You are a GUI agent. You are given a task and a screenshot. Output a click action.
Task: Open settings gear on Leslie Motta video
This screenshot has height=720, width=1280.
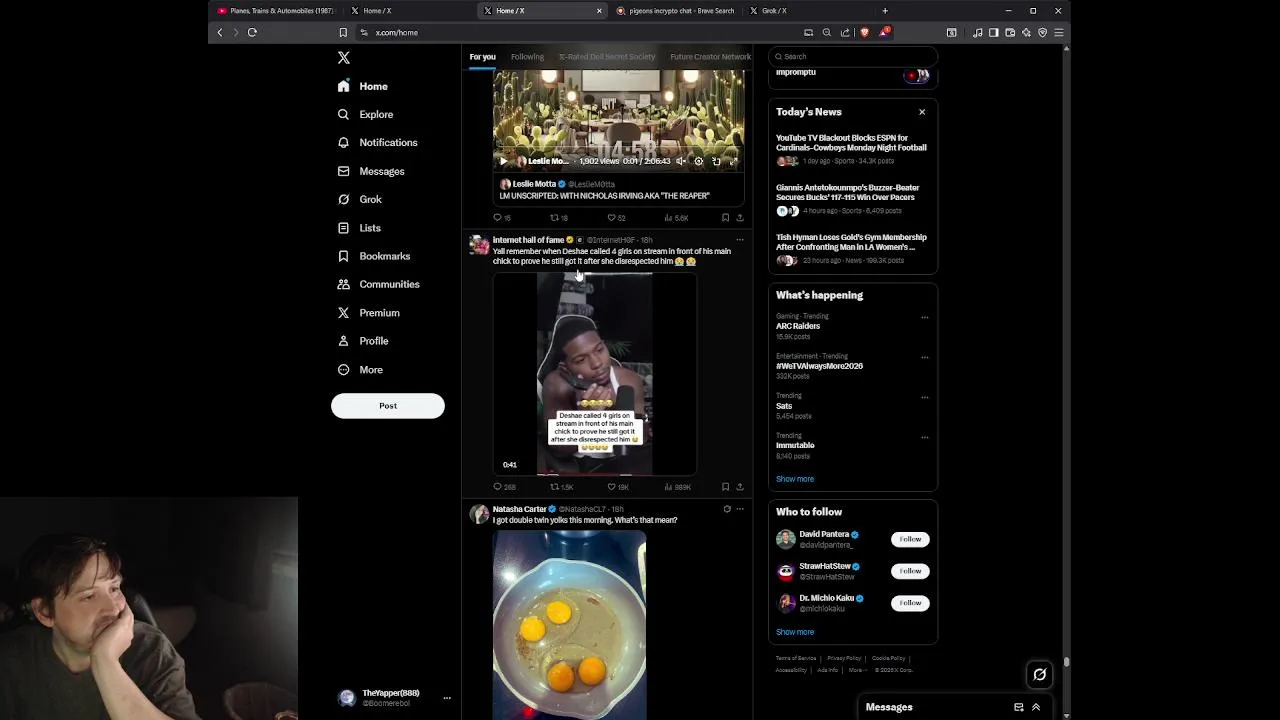coord(698,161)
